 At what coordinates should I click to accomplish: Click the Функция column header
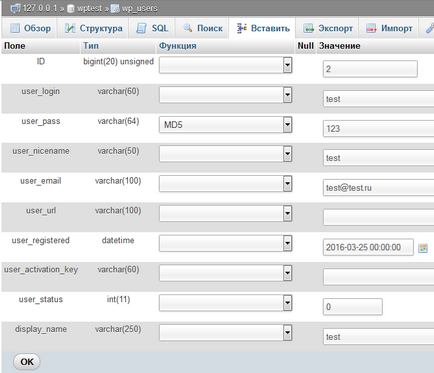(x=178, y=46)
